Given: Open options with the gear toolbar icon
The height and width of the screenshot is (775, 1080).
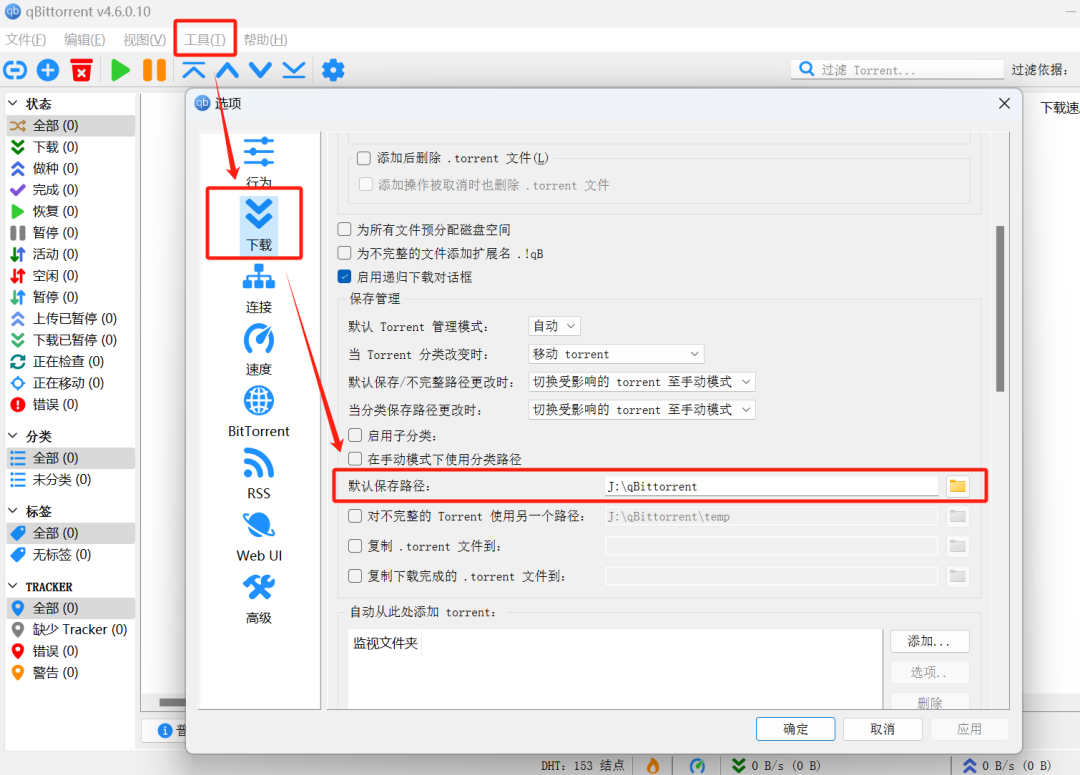Looking at the screenshot, I should (x=333, y=70).
